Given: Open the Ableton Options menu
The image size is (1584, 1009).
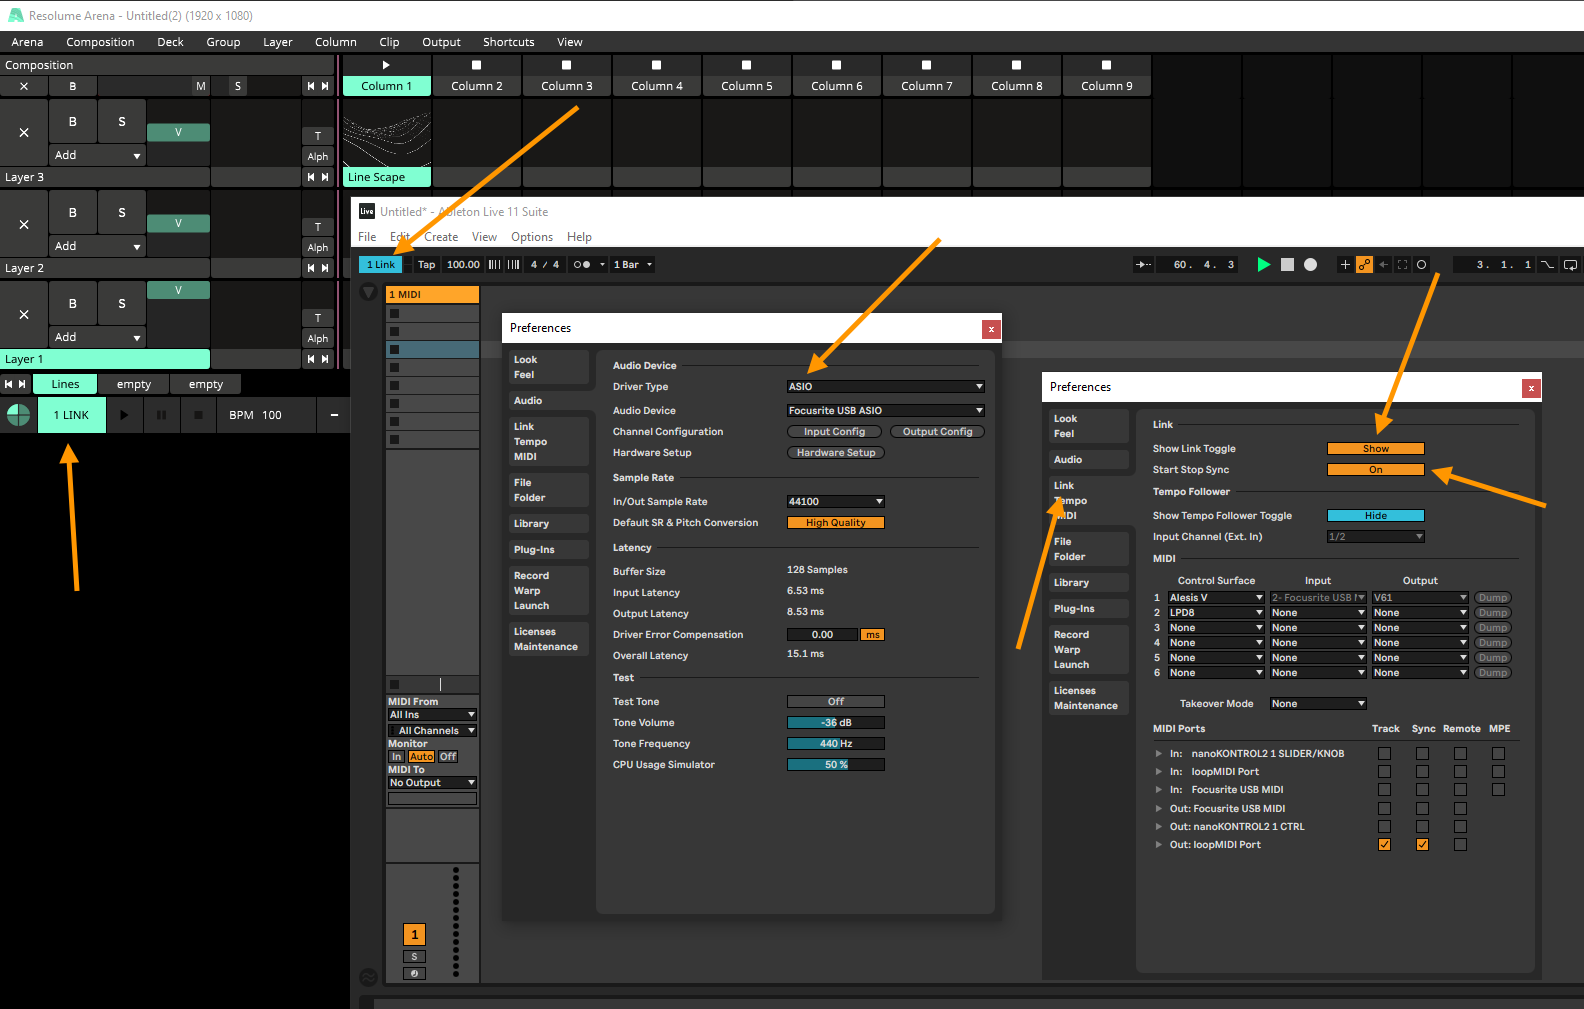Looking at the screenshot, I should [x=532, y=237].
